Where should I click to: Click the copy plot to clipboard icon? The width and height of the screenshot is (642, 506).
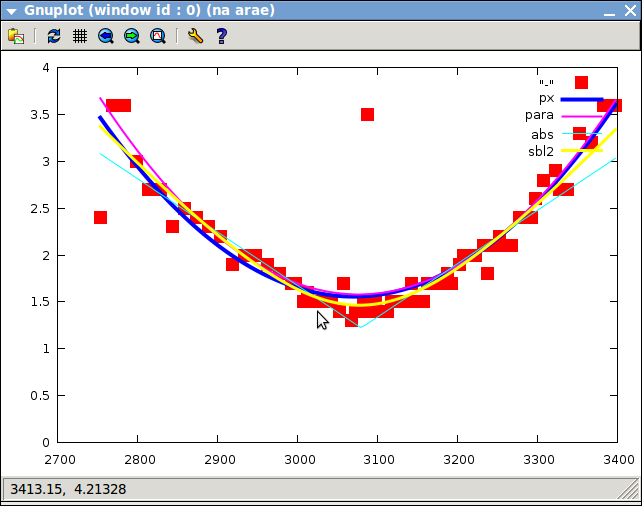tap(16, 36)
